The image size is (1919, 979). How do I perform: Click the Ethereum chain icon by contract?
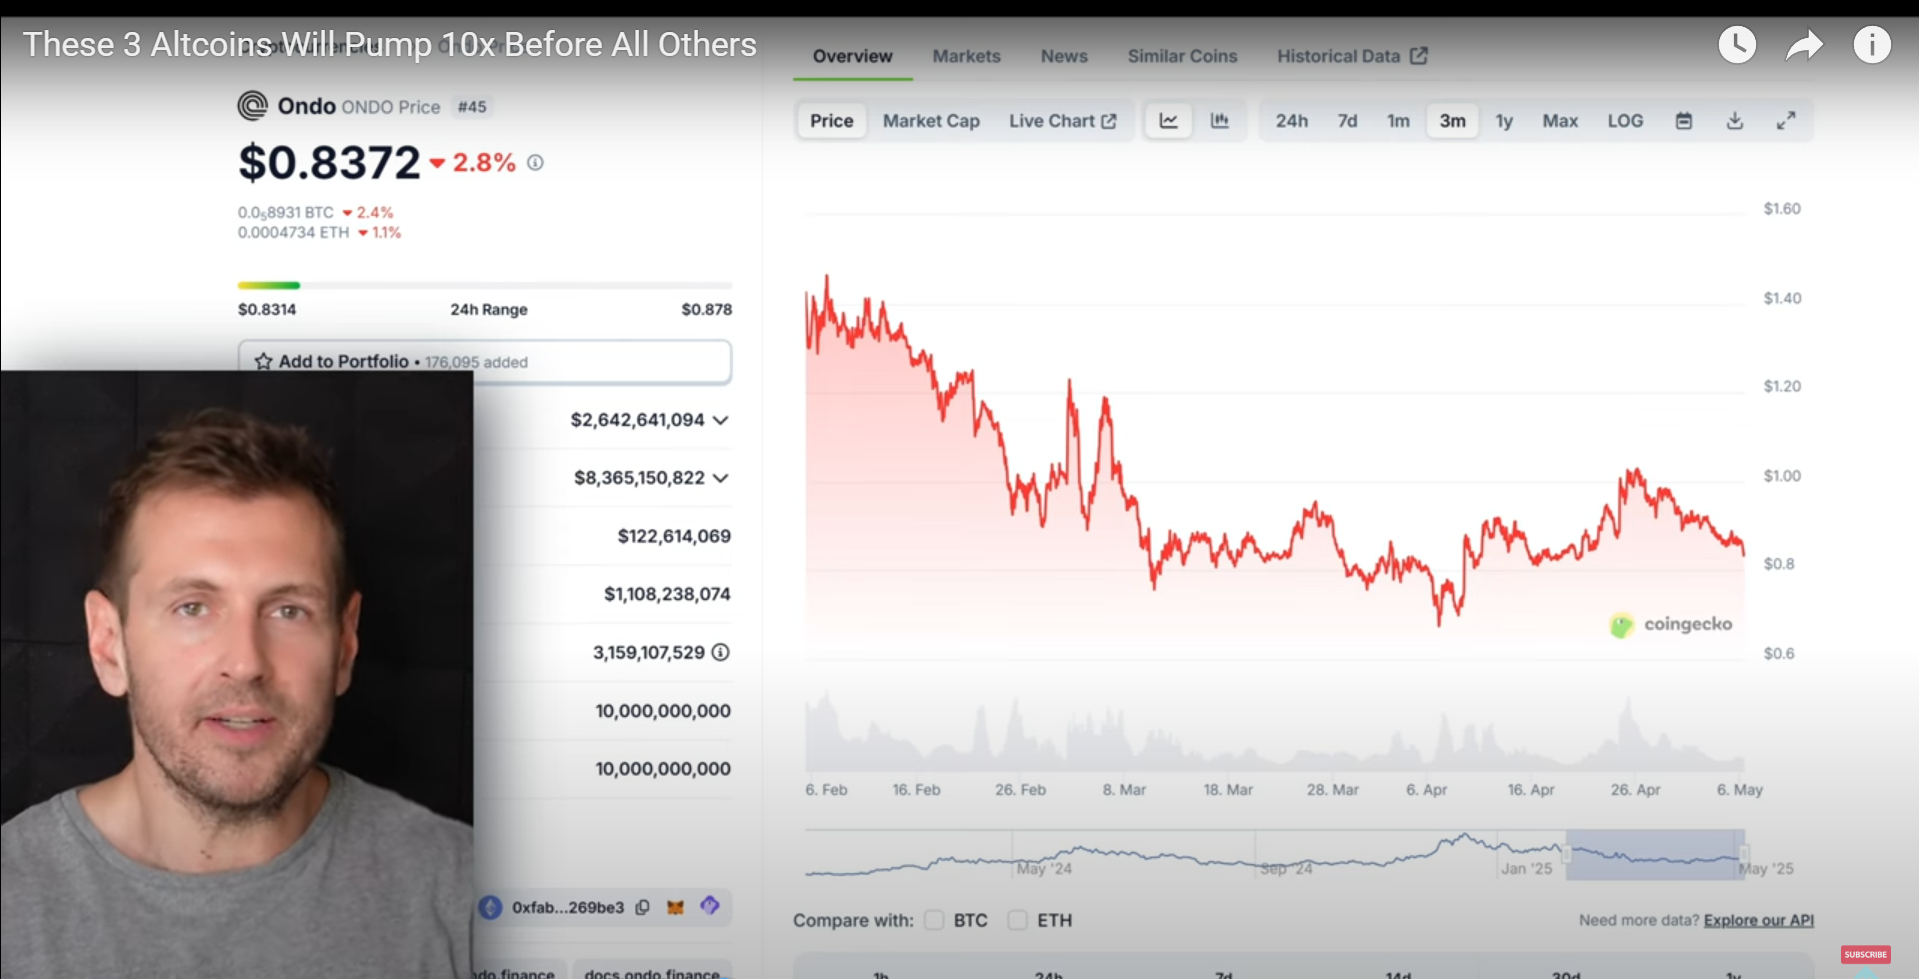coord(490,907)
